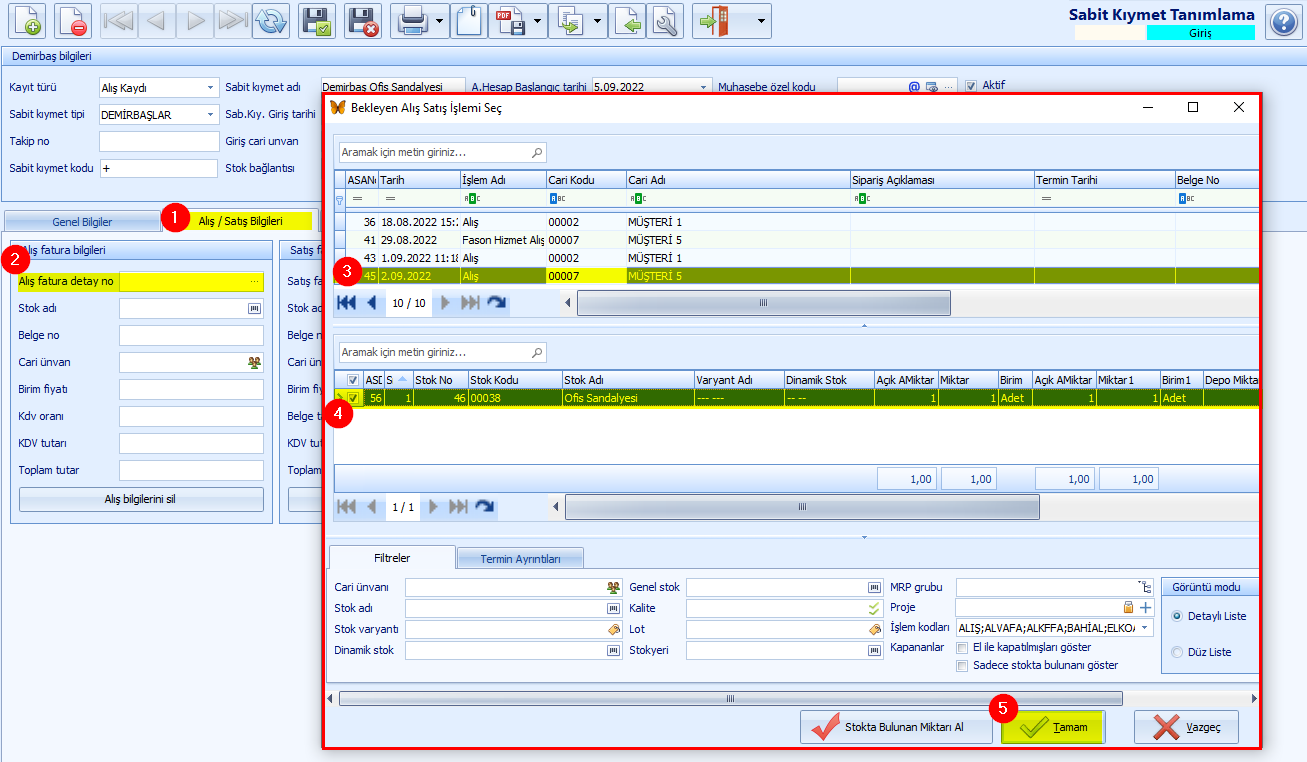The width and height of the screenshot is (1307, 762).
Task: Click the copy documents icon in toolbar
Action: (x=570, y=21)
